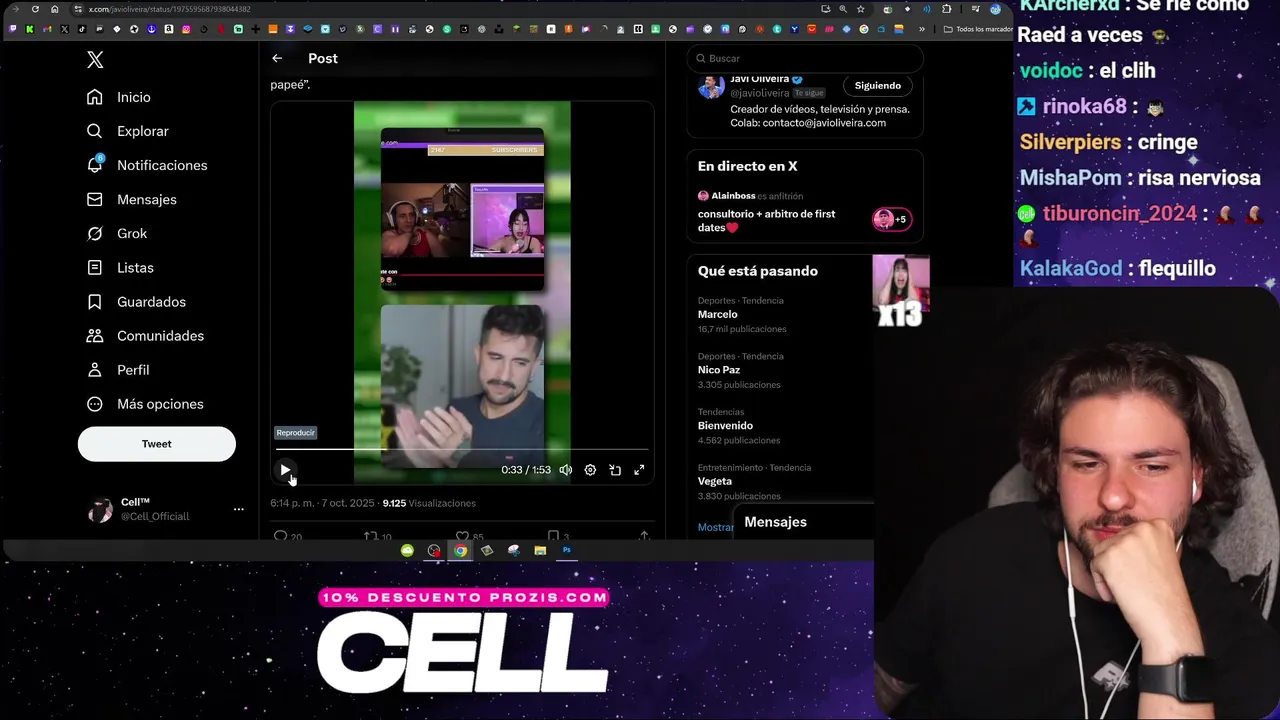Viewport: 1280px width, 720px height.
Task: Bookmark this page with the star icon
Action: (860, 9)
